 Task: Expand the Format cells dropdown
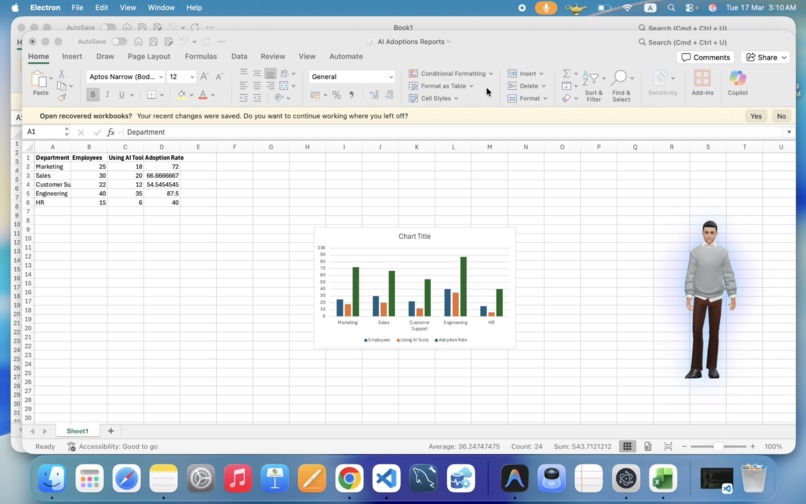(x=527, y=98)
